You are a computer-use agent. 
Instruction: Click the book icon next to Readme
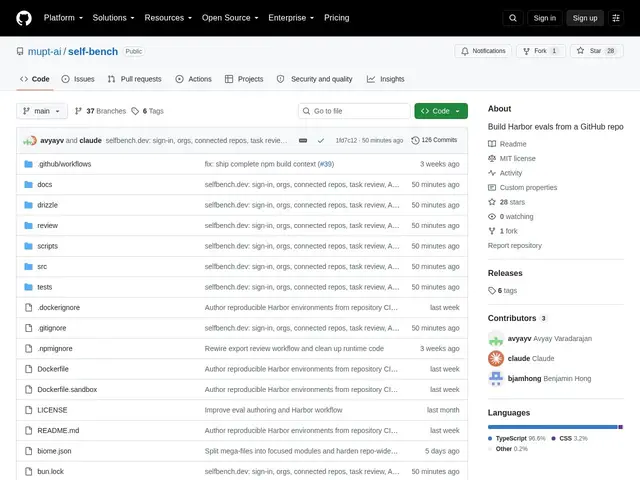click(492, 144)
